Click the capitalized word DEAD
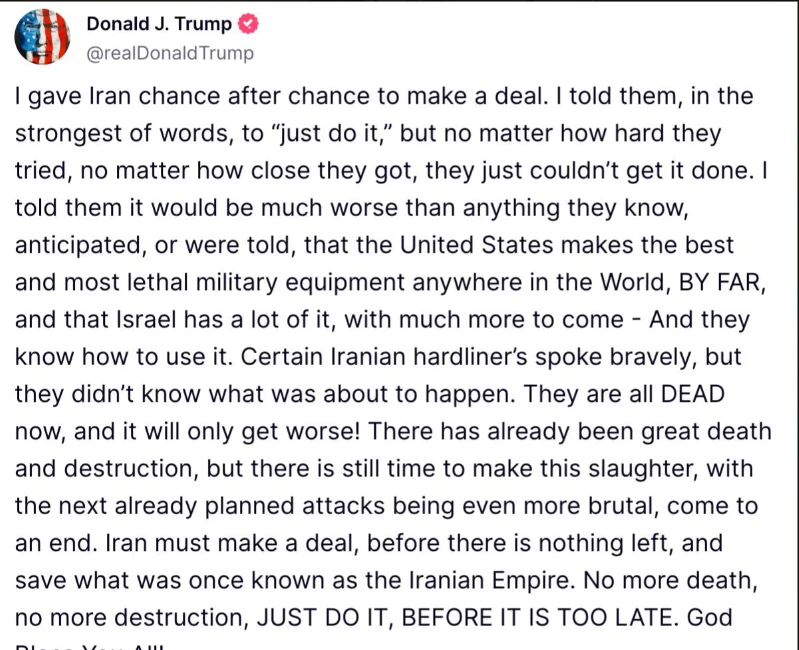The width and height of the screenshot is (799, 650). click(692, 394)
